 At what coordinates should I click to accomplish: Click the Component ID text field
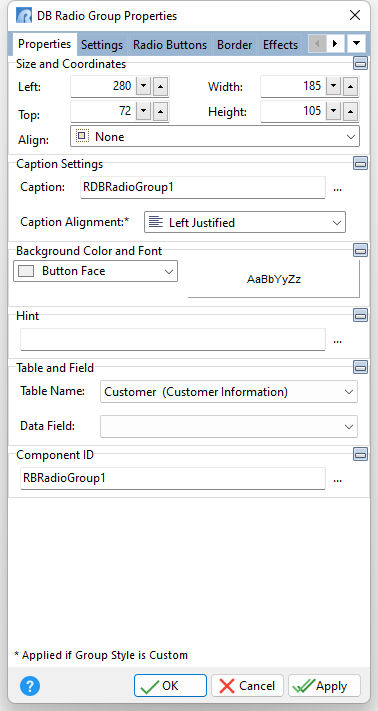173,478
